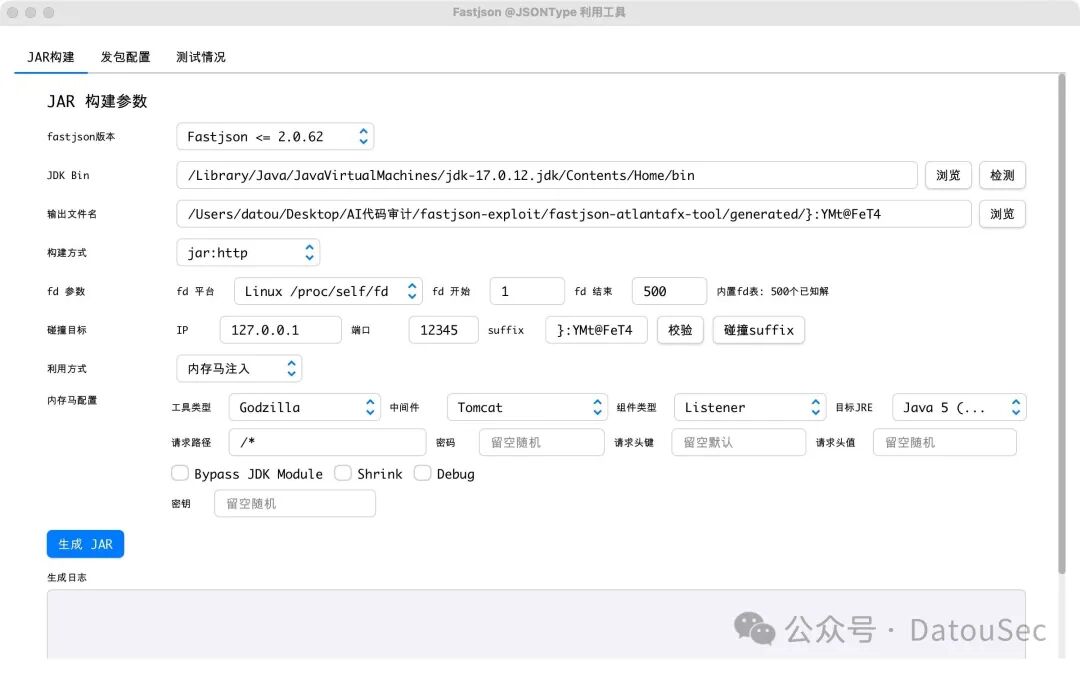Viewport: 1080px width, 673px height.
Task: Enable the Debug checkbox
Action: point(422,473)
